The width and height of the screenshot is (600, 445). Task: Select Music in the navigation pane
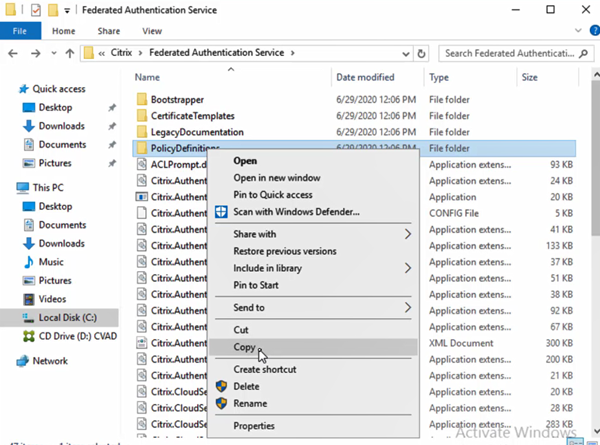click(50, 261)
